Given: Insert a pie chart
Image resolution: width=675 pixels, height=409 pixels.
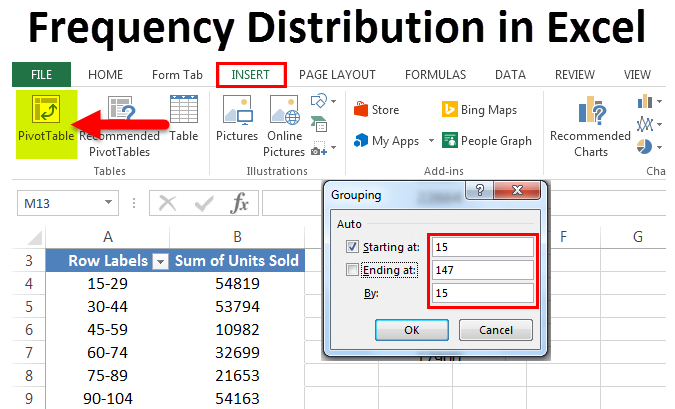Looking at the screenshot, I should [x=644, y=147].
